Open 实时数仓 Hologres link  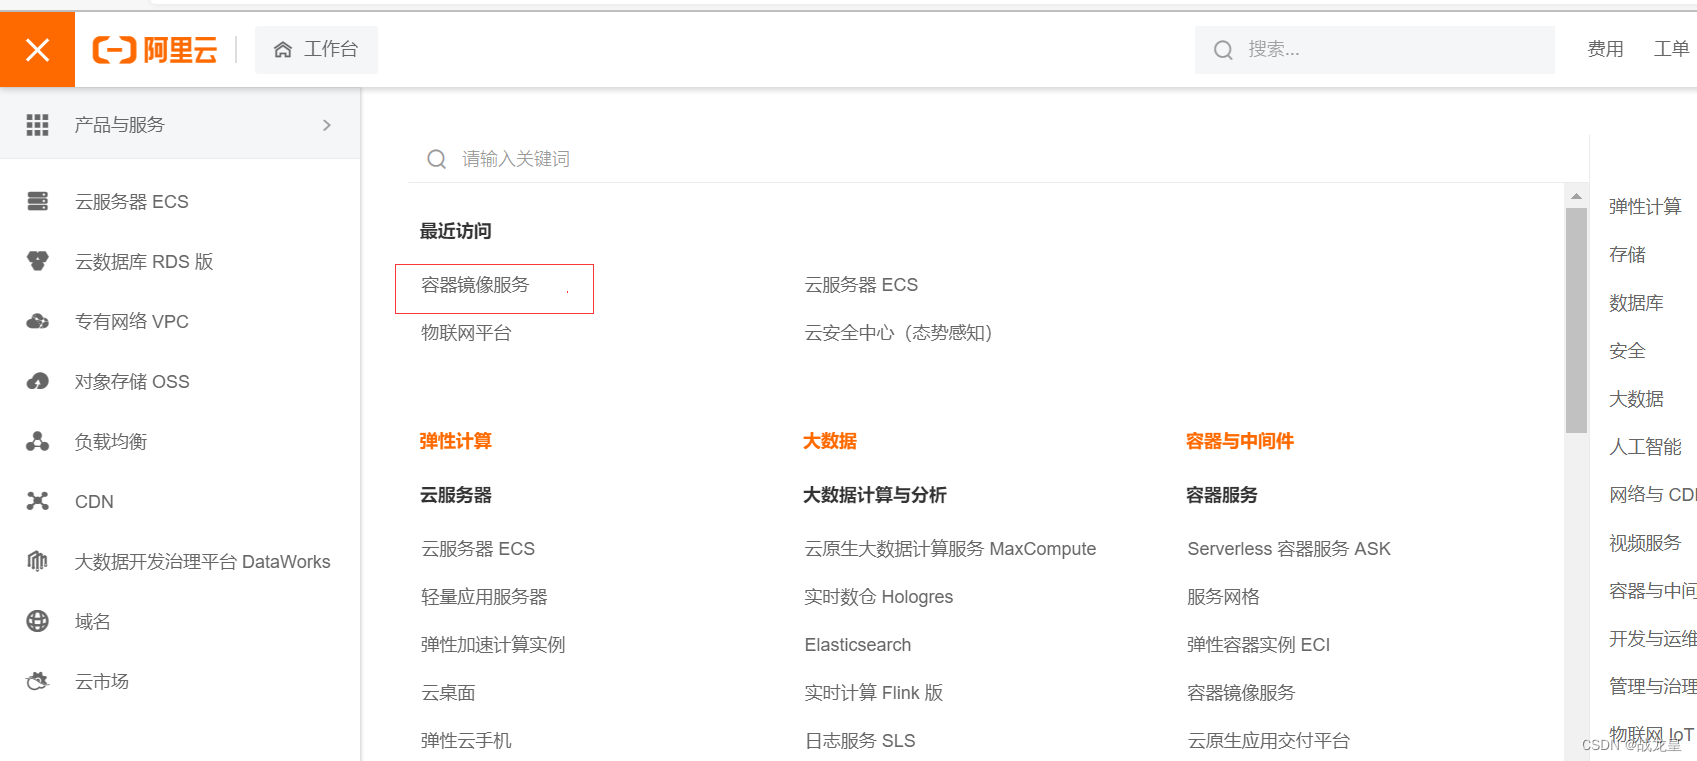point(879,597)
